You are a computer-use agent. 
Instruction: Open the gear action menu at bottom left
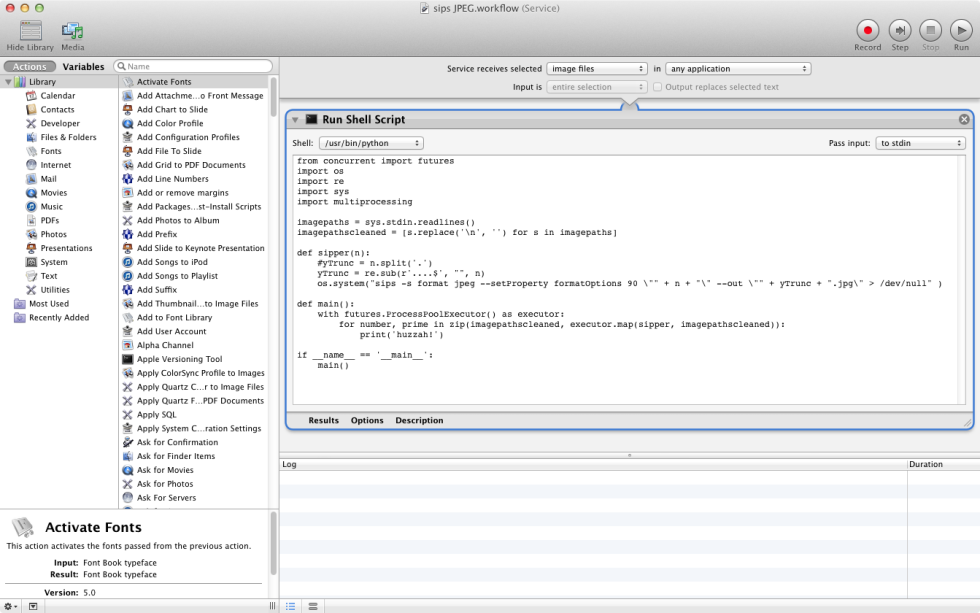(x=8, y=605)
